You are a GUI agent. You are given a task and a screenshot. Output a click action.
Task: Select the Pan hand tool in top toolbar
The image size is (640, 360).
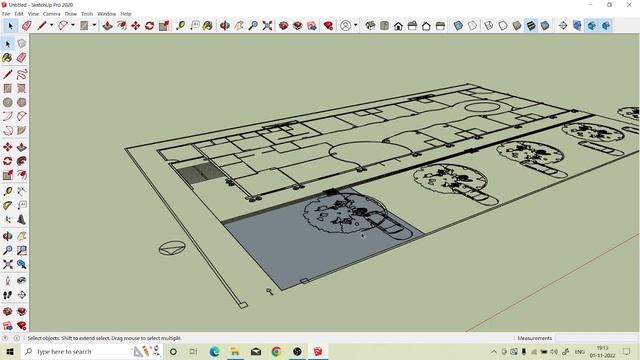coord(239,26)
